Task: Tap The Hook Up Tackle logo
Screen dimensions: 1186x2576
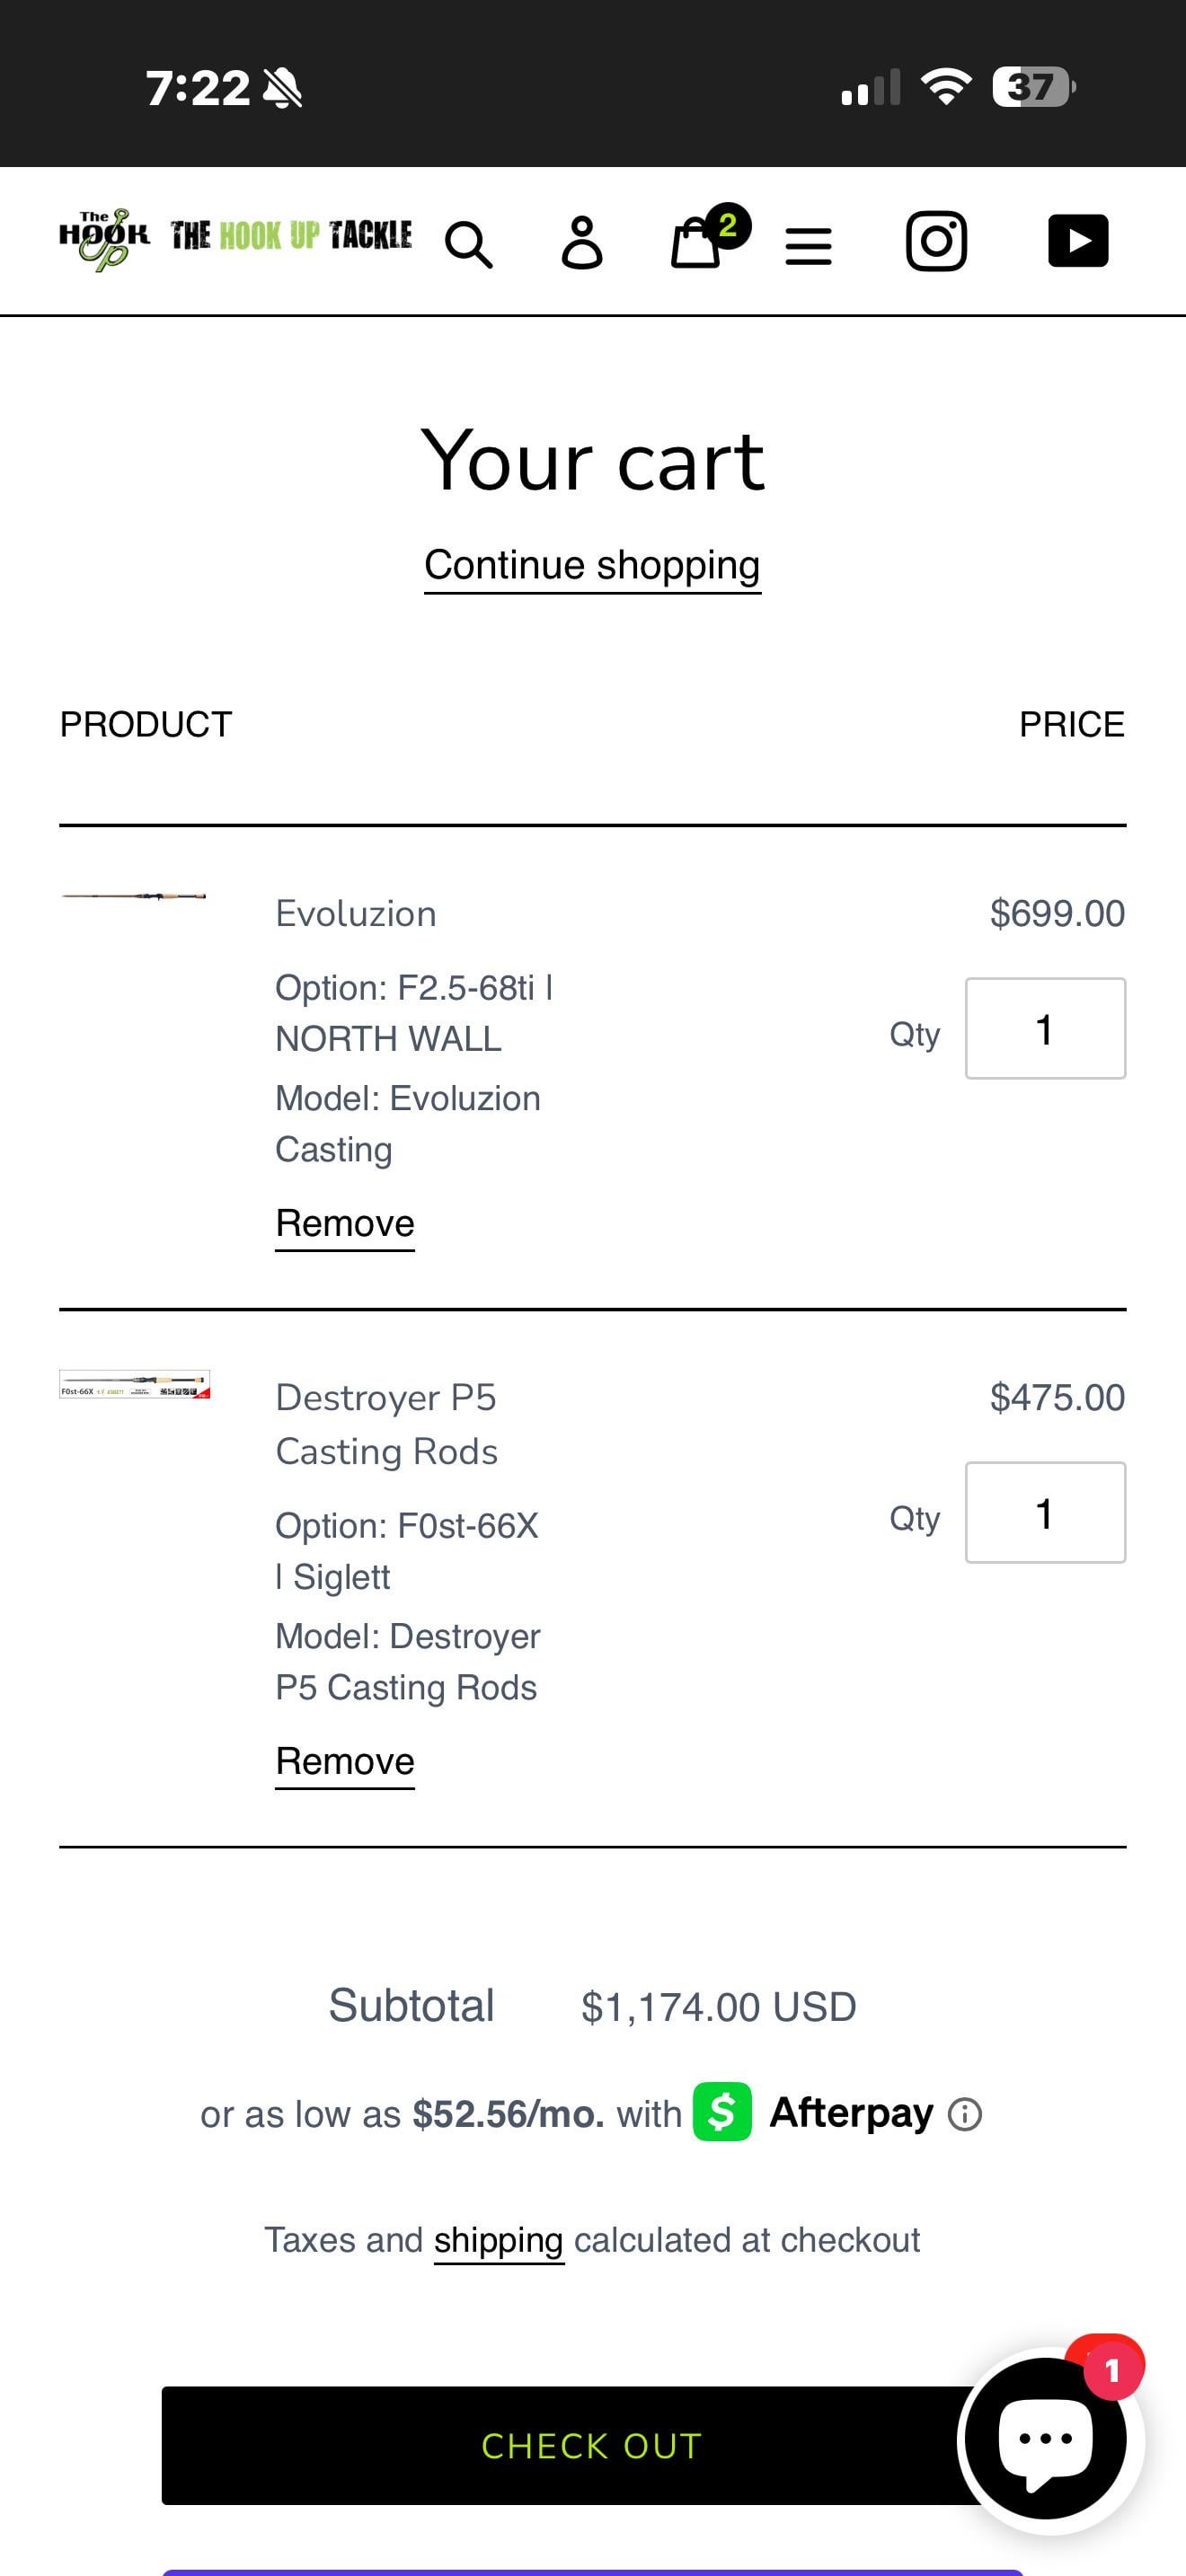Action: coord(236,238)
